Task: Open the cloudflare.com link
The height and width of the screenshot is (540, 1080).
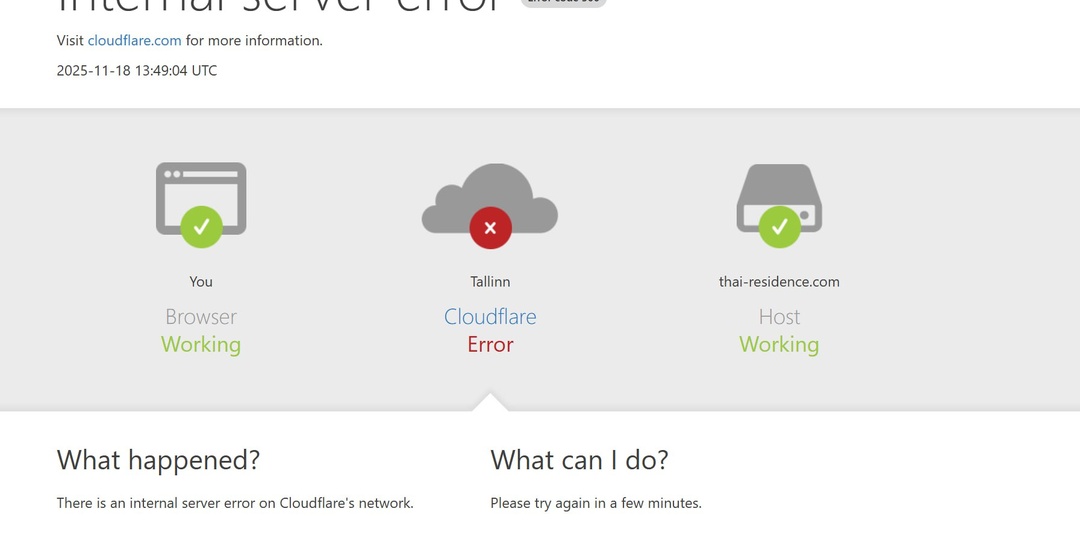Action: point(134,41)
